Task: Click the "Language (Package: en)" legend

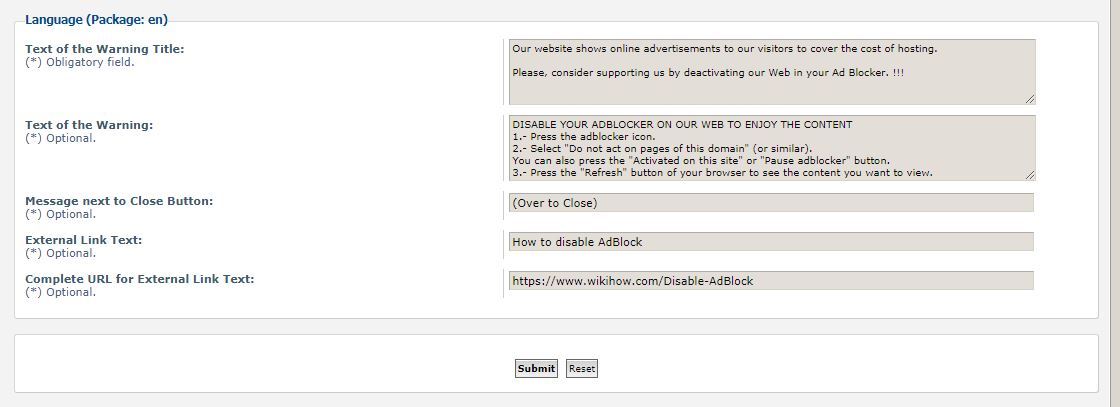Action: coord(96,19)
